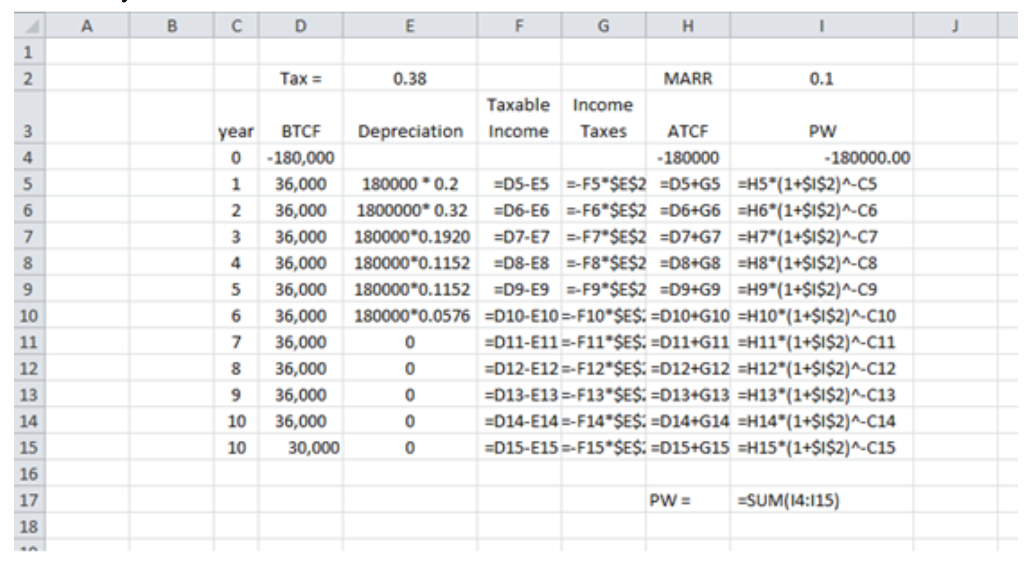
Task: Select cell 1800000* 0.32
Action: pos(409,210)
